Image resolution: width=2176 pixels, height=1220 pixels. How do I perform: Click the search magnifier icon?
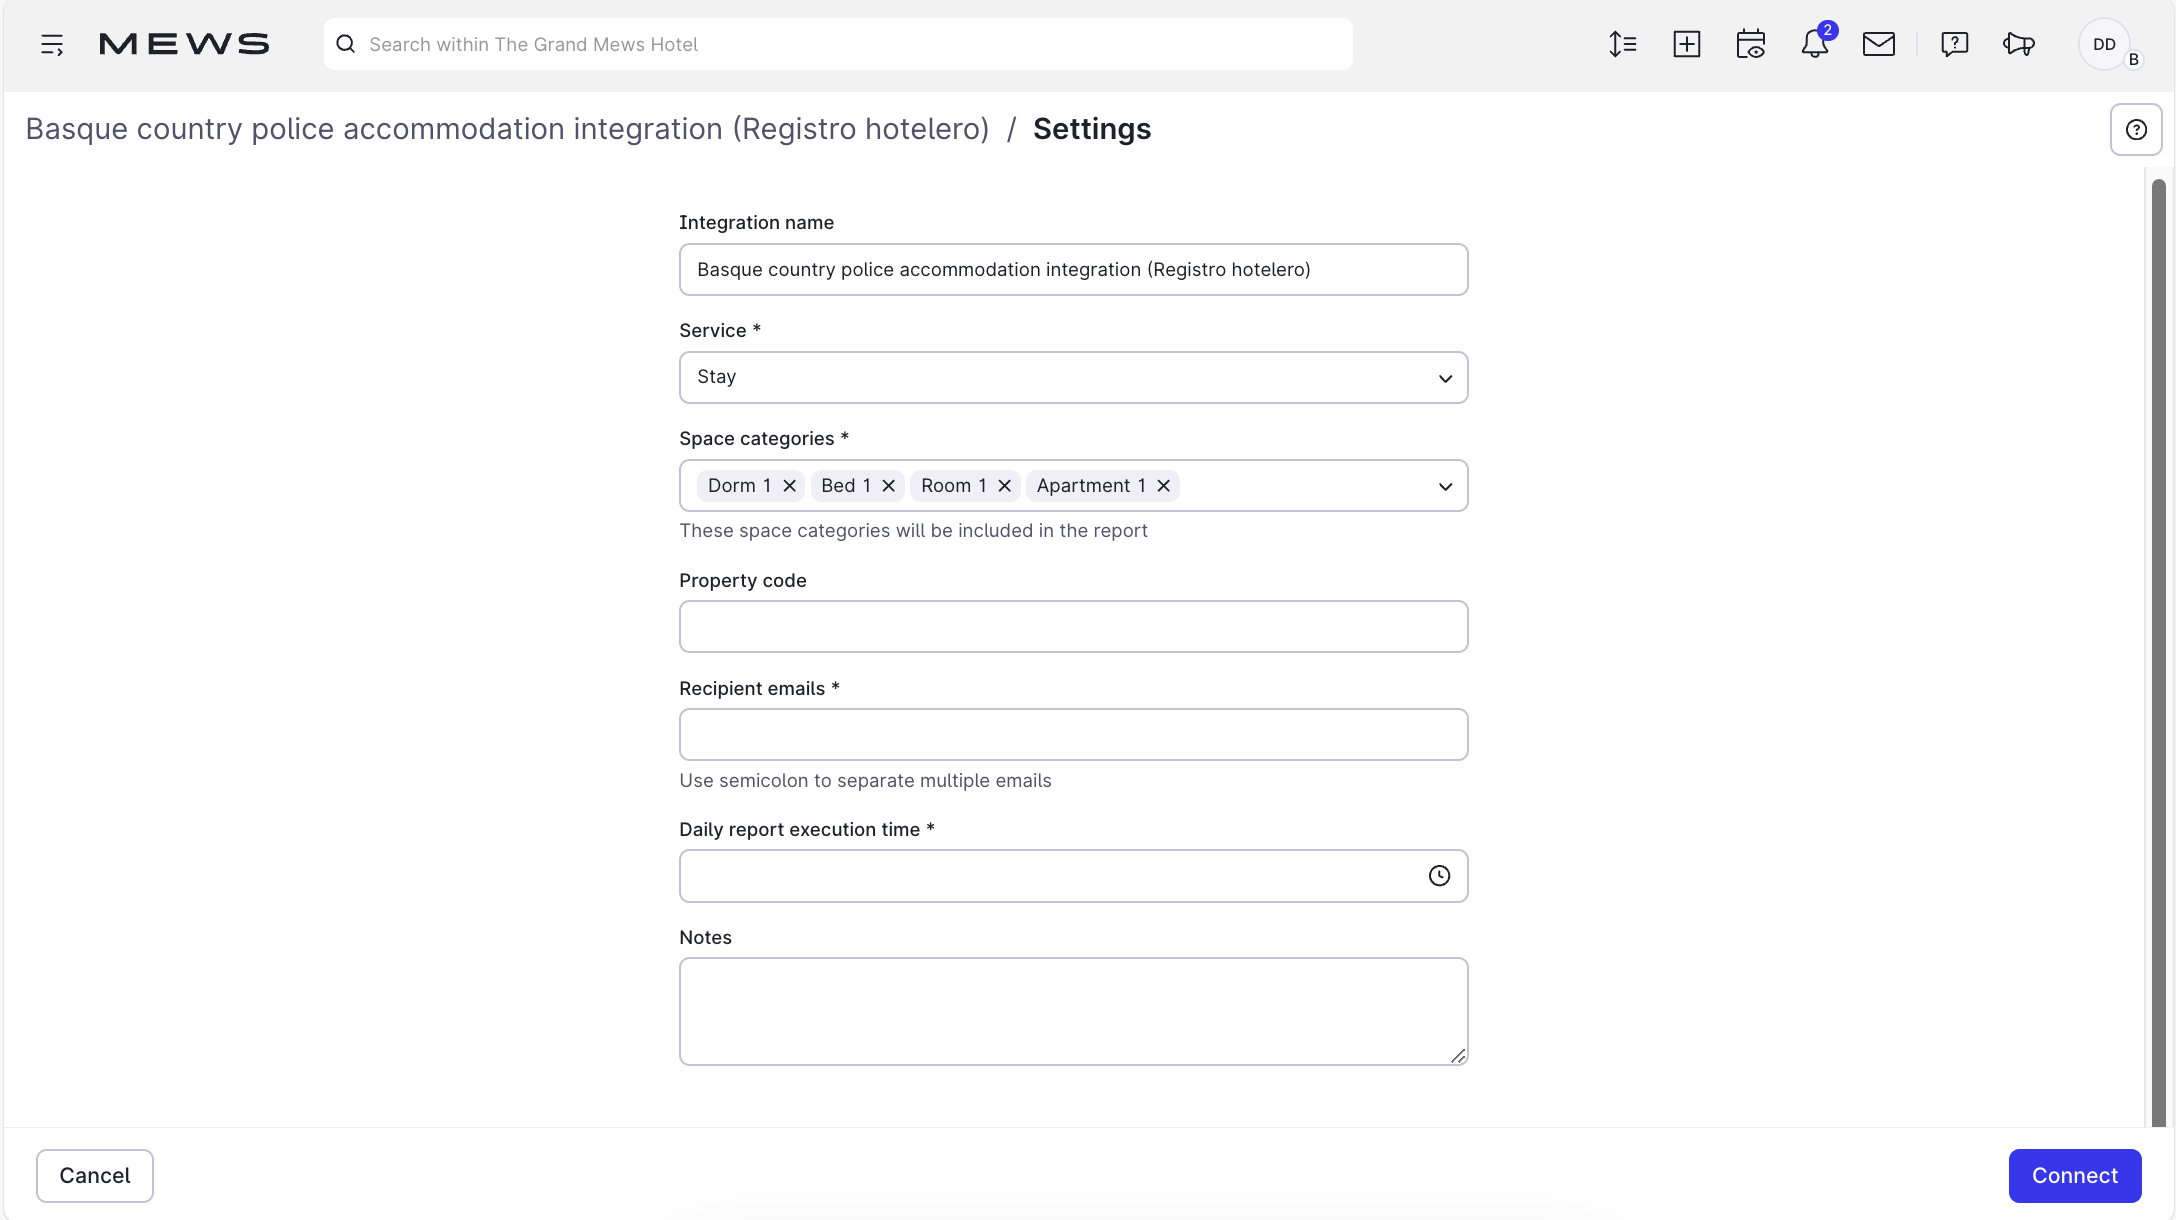(346, 44)
